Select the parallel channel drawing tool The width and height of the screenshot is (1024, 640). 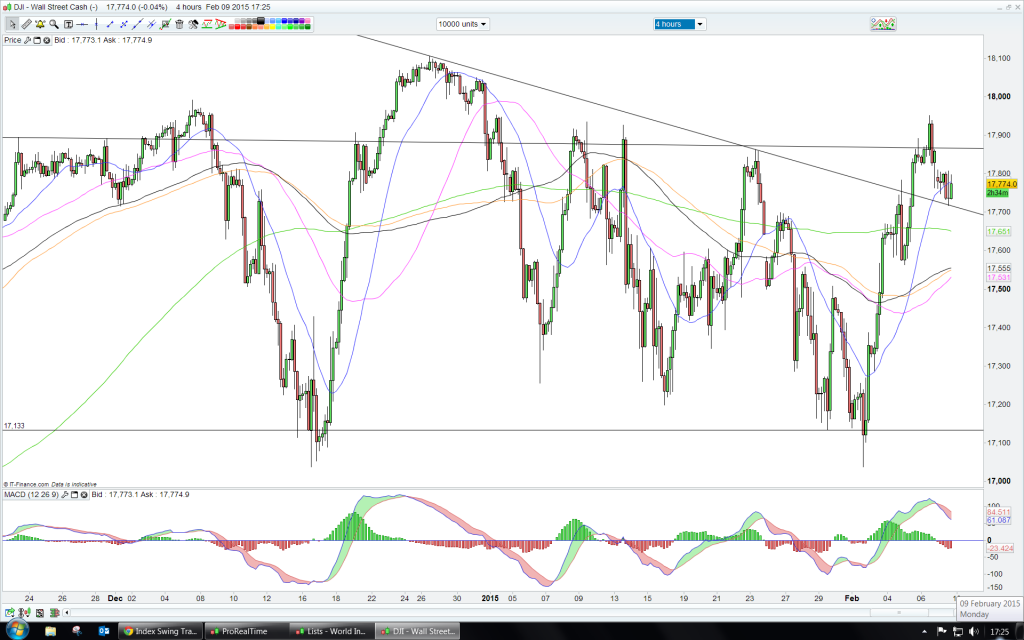[x=151, y=24]
